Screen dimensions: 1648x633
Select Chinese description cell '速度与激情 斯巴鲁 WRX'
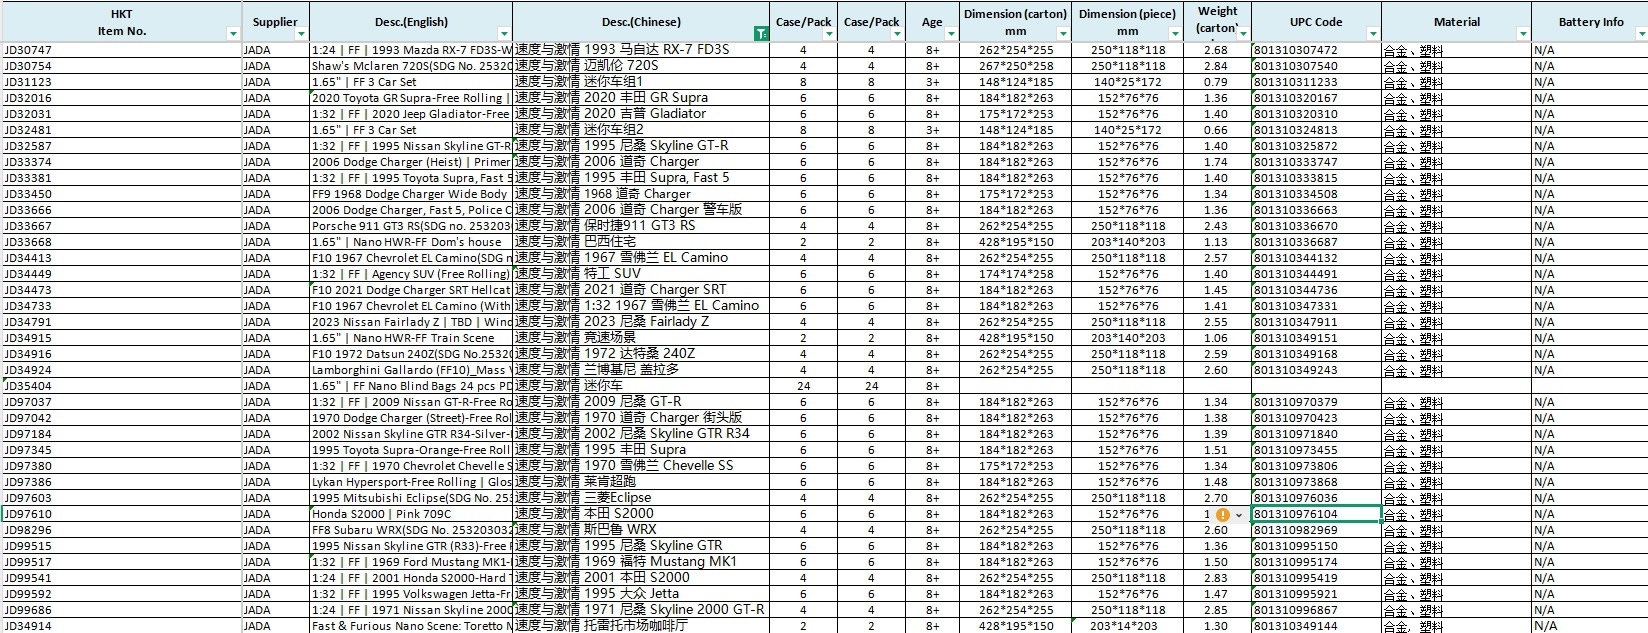[x=642, y=530]
